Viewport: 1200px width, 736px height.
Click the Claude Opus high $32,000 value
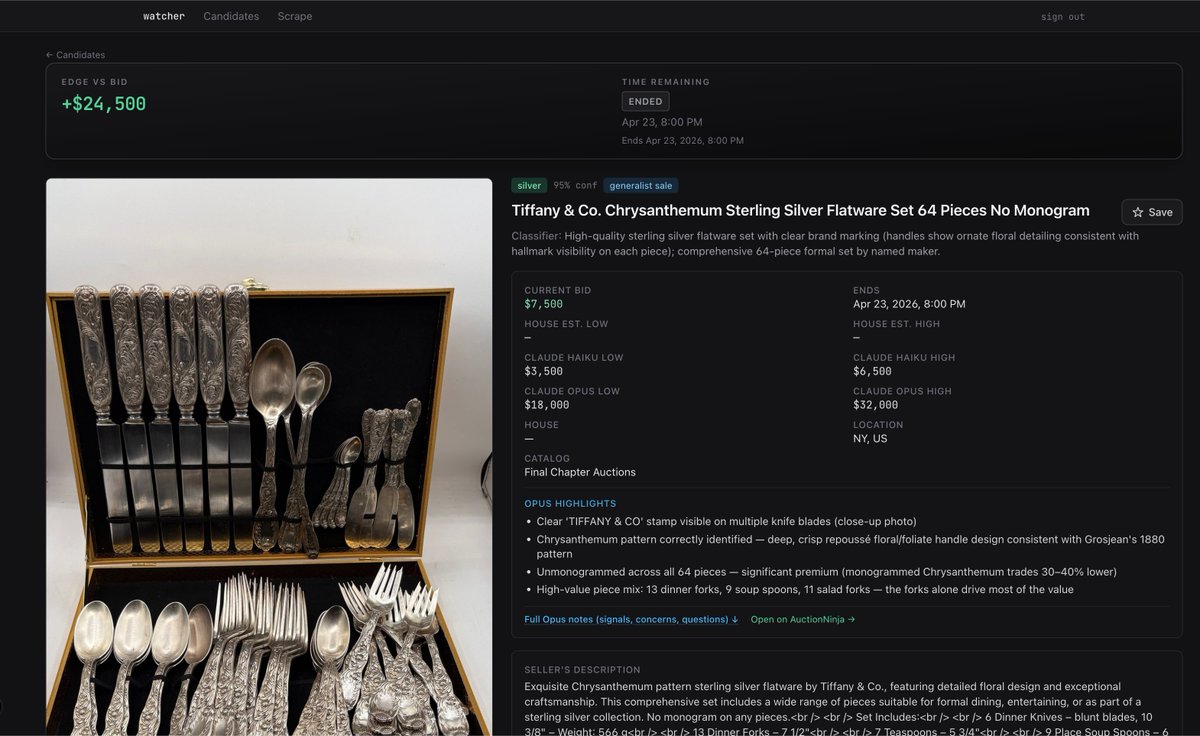[x=875, y=405]
